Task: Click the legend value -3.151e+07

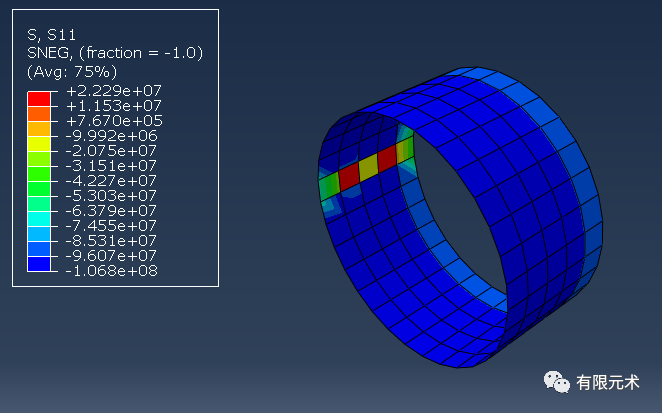Action: (x=111, y=166)
